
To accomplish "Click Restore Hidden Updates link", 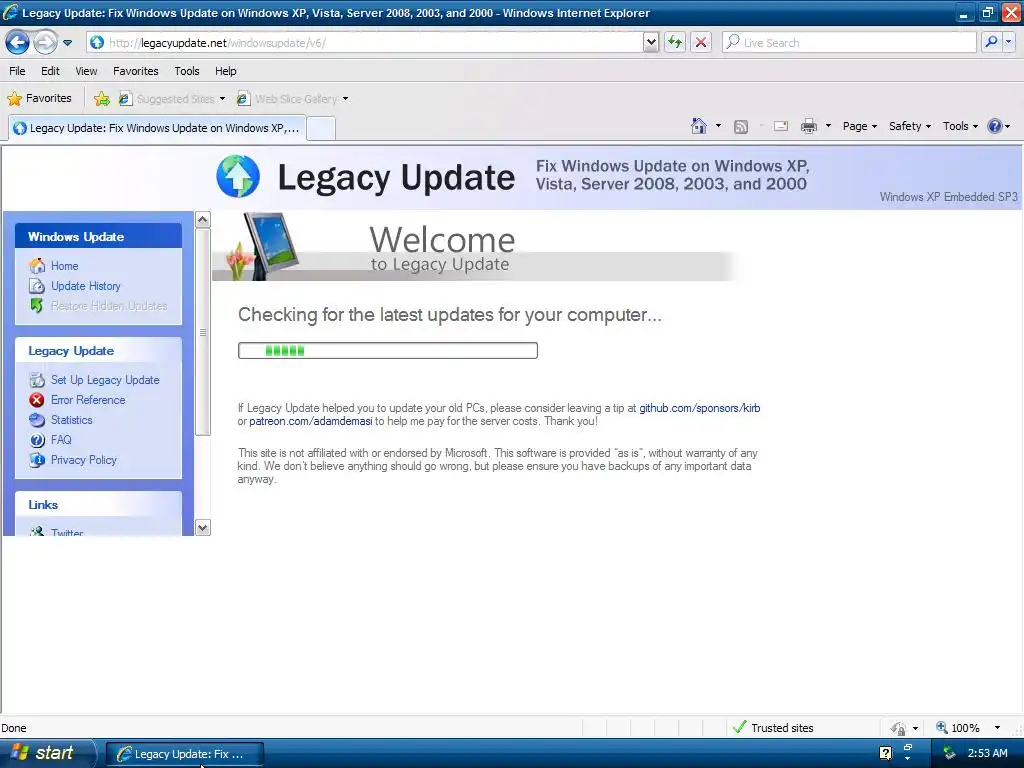I will click(109, 306).
